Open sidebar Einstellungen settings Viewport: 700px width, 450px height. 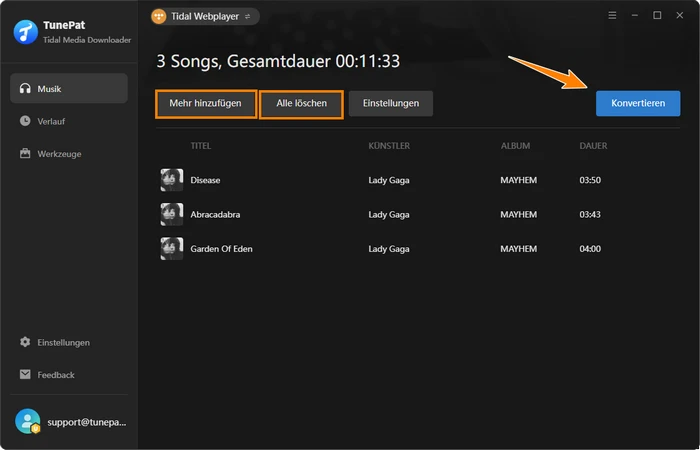(x=69, y=342)
